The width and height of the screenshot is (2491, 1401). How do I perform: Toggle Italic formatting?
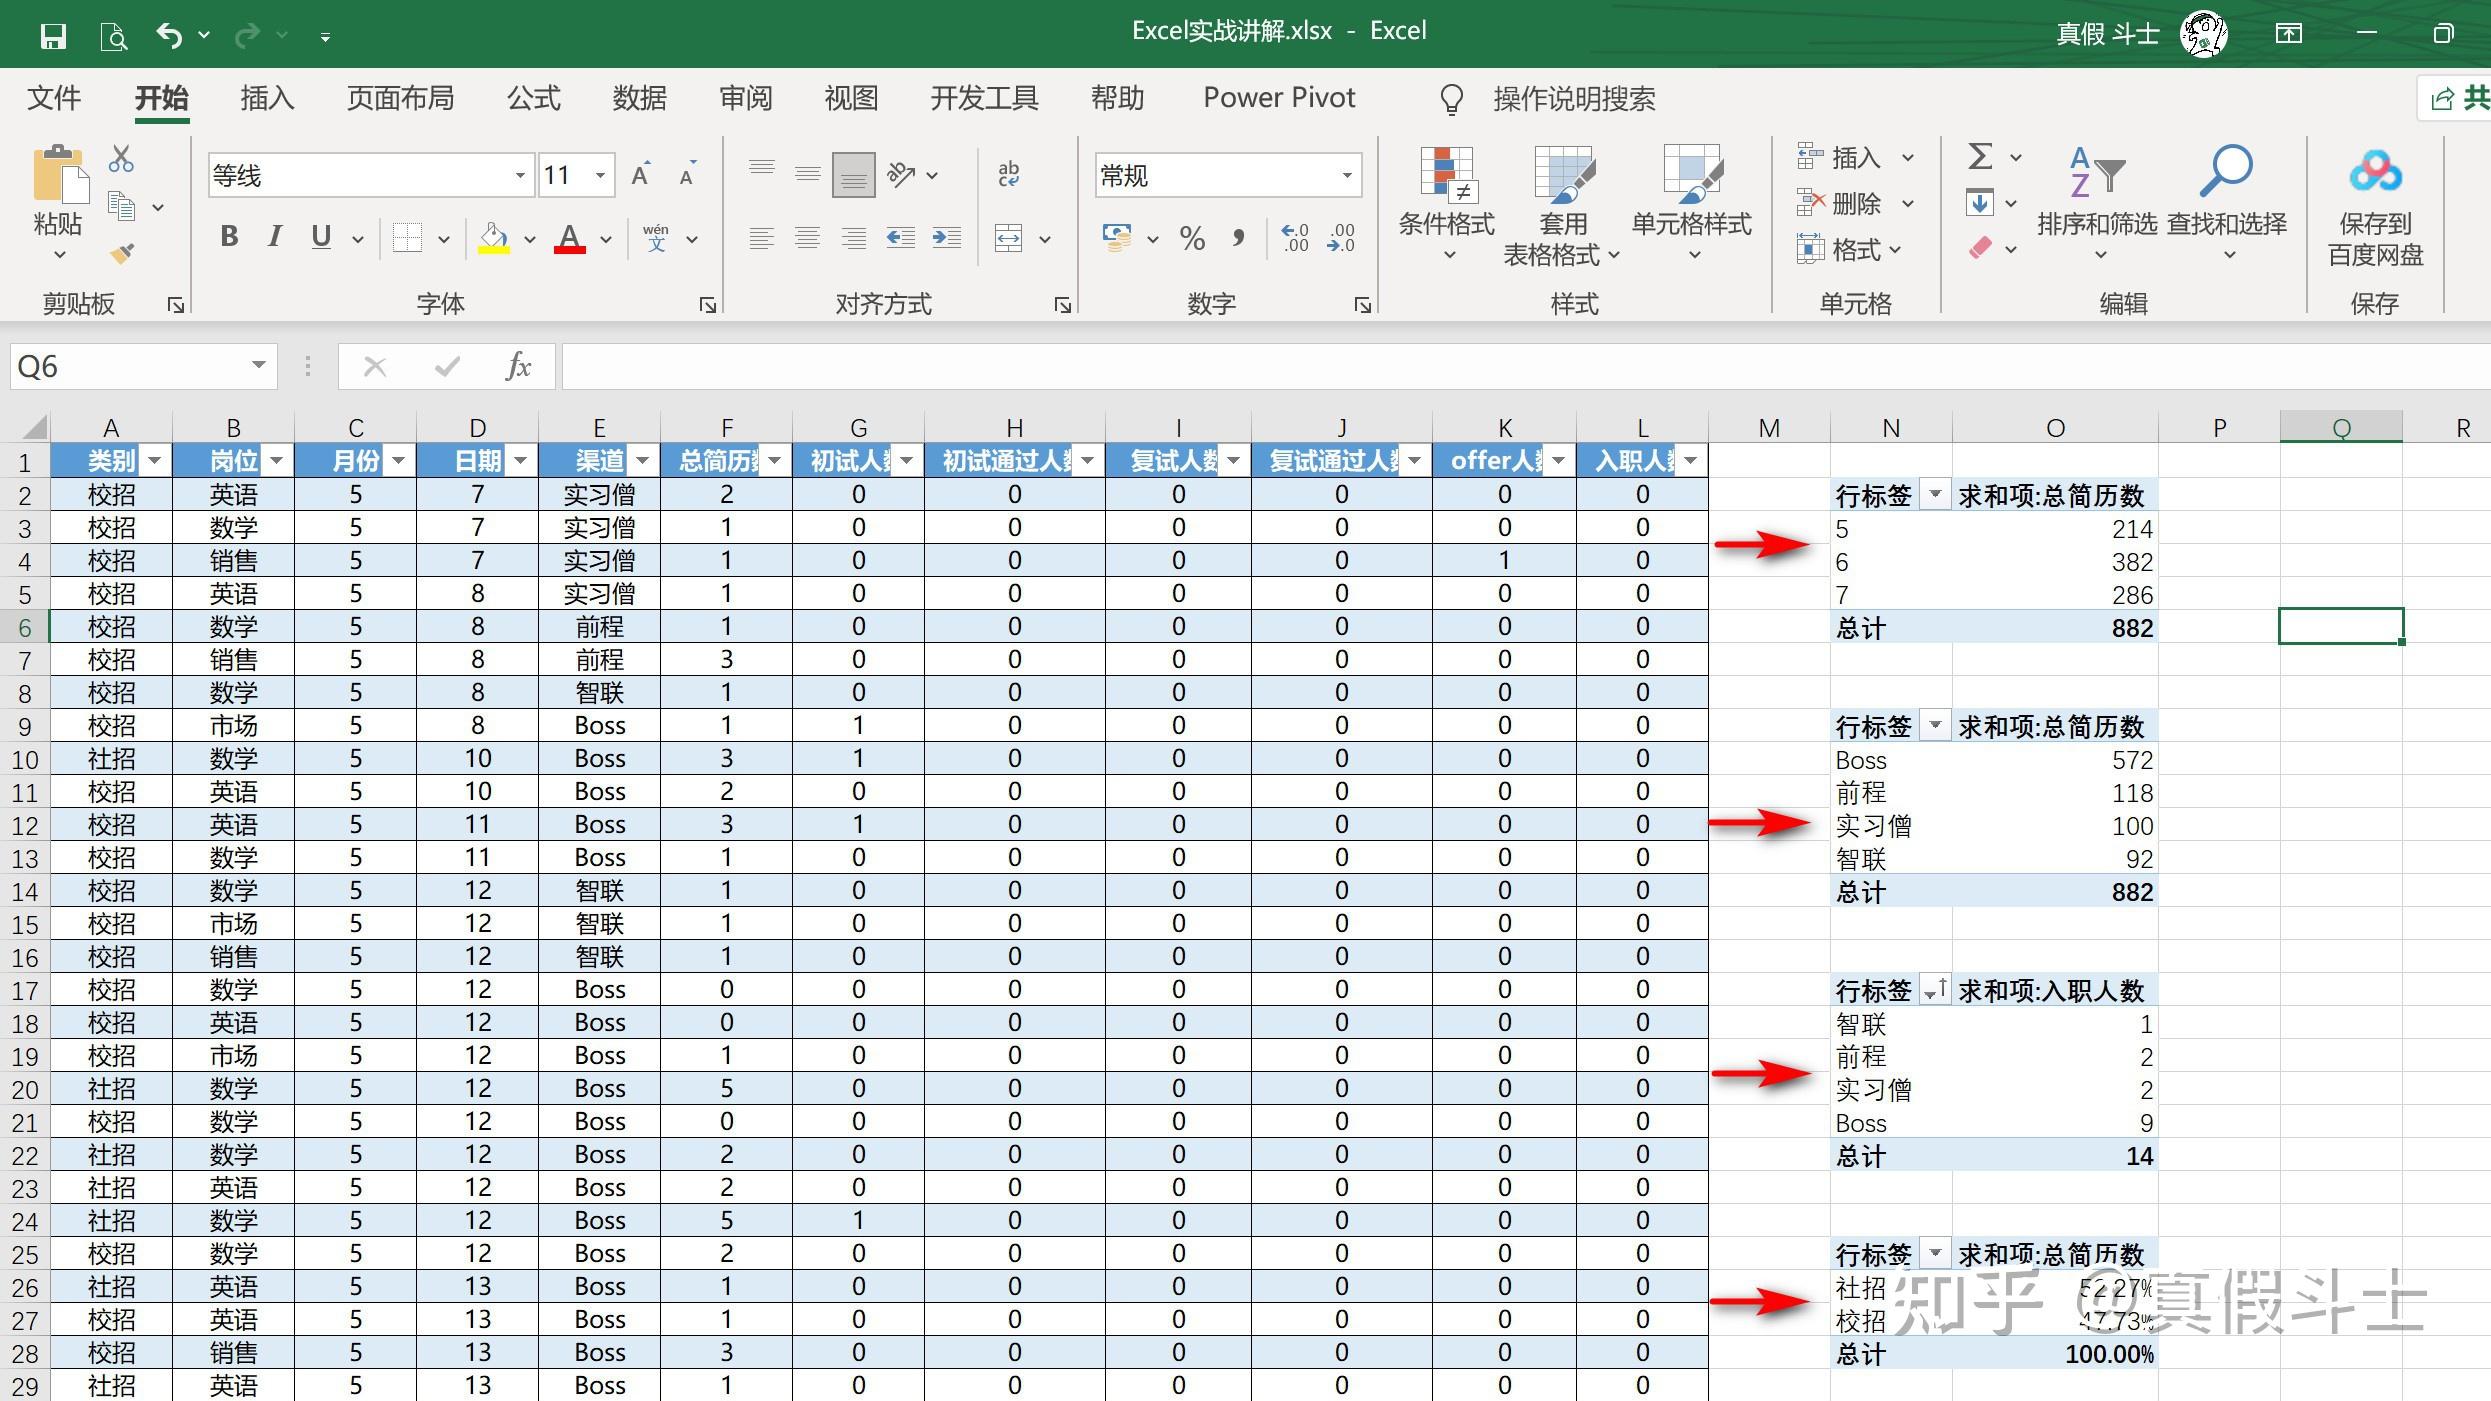click(274, 237)
